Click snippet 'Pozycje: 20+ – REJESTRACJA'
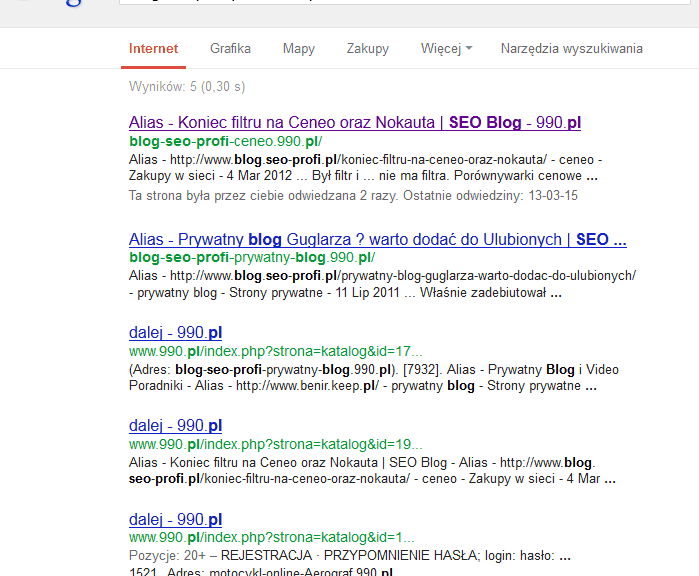 [x=221, y=556]
